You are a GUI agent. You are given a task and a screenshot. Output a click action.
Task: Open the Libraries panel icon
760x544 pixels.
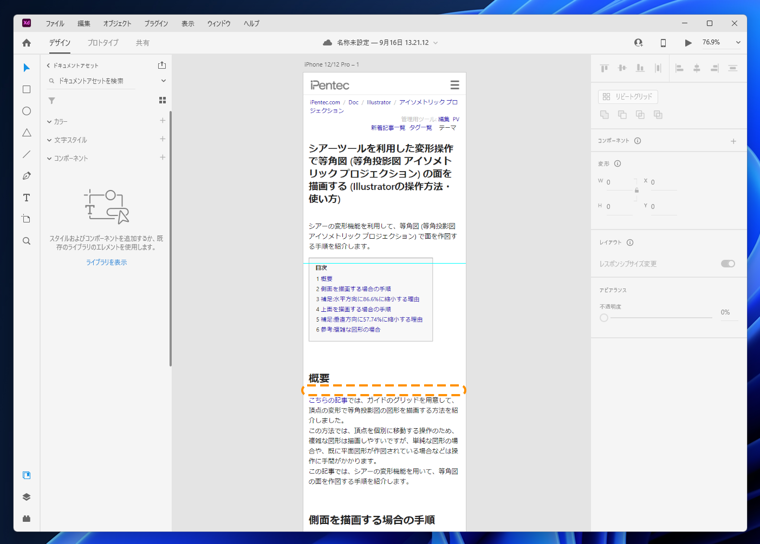(27, 475)
